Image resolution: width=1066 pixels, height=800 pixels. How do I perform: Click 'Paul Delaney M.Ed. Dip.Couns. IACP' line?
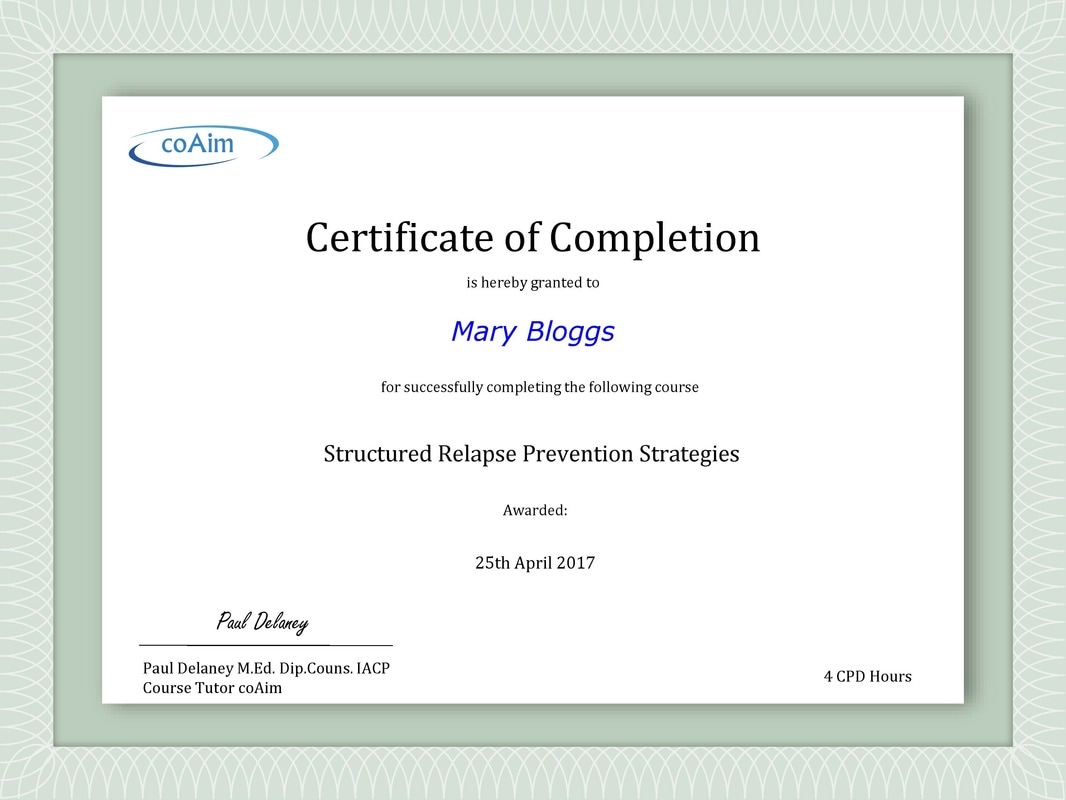(266, 668)
